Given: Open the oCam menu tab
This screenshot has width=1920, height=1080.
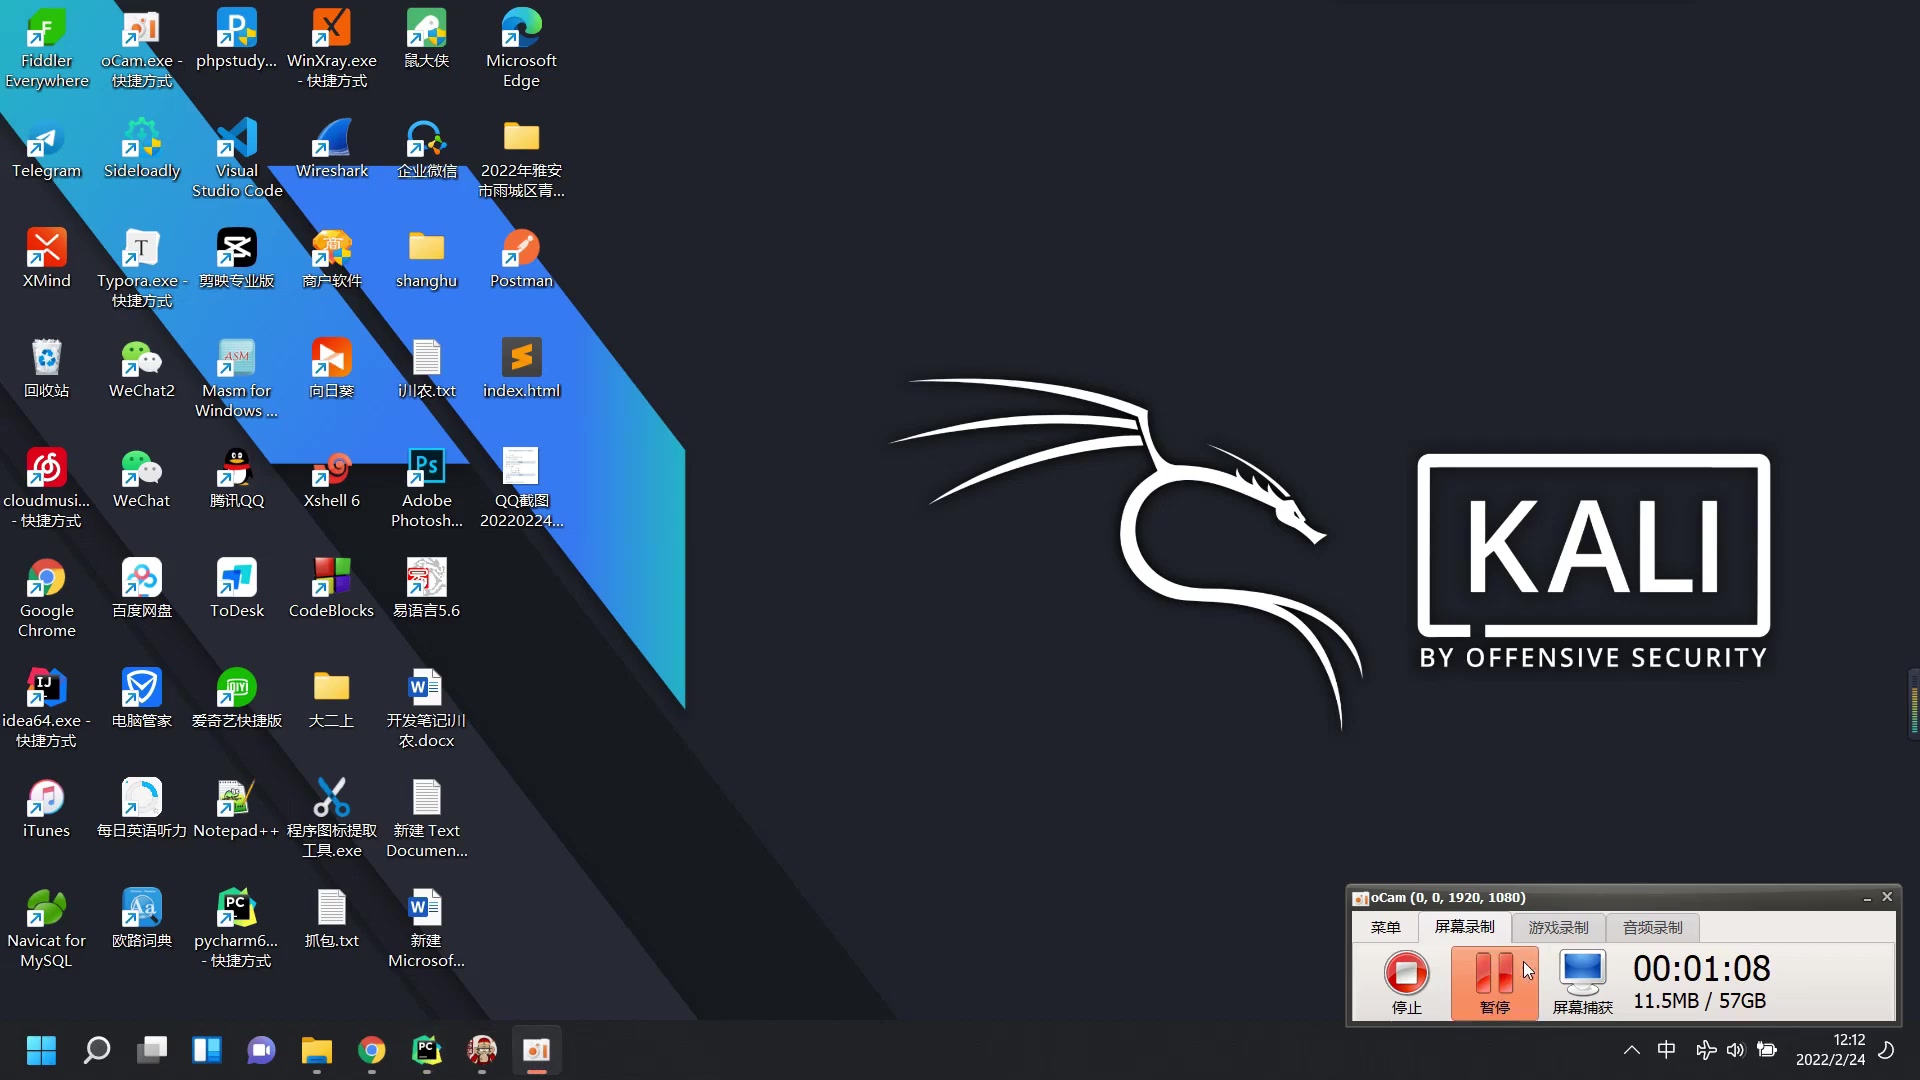Looking at the screenshot, I should coord(1385,927).
